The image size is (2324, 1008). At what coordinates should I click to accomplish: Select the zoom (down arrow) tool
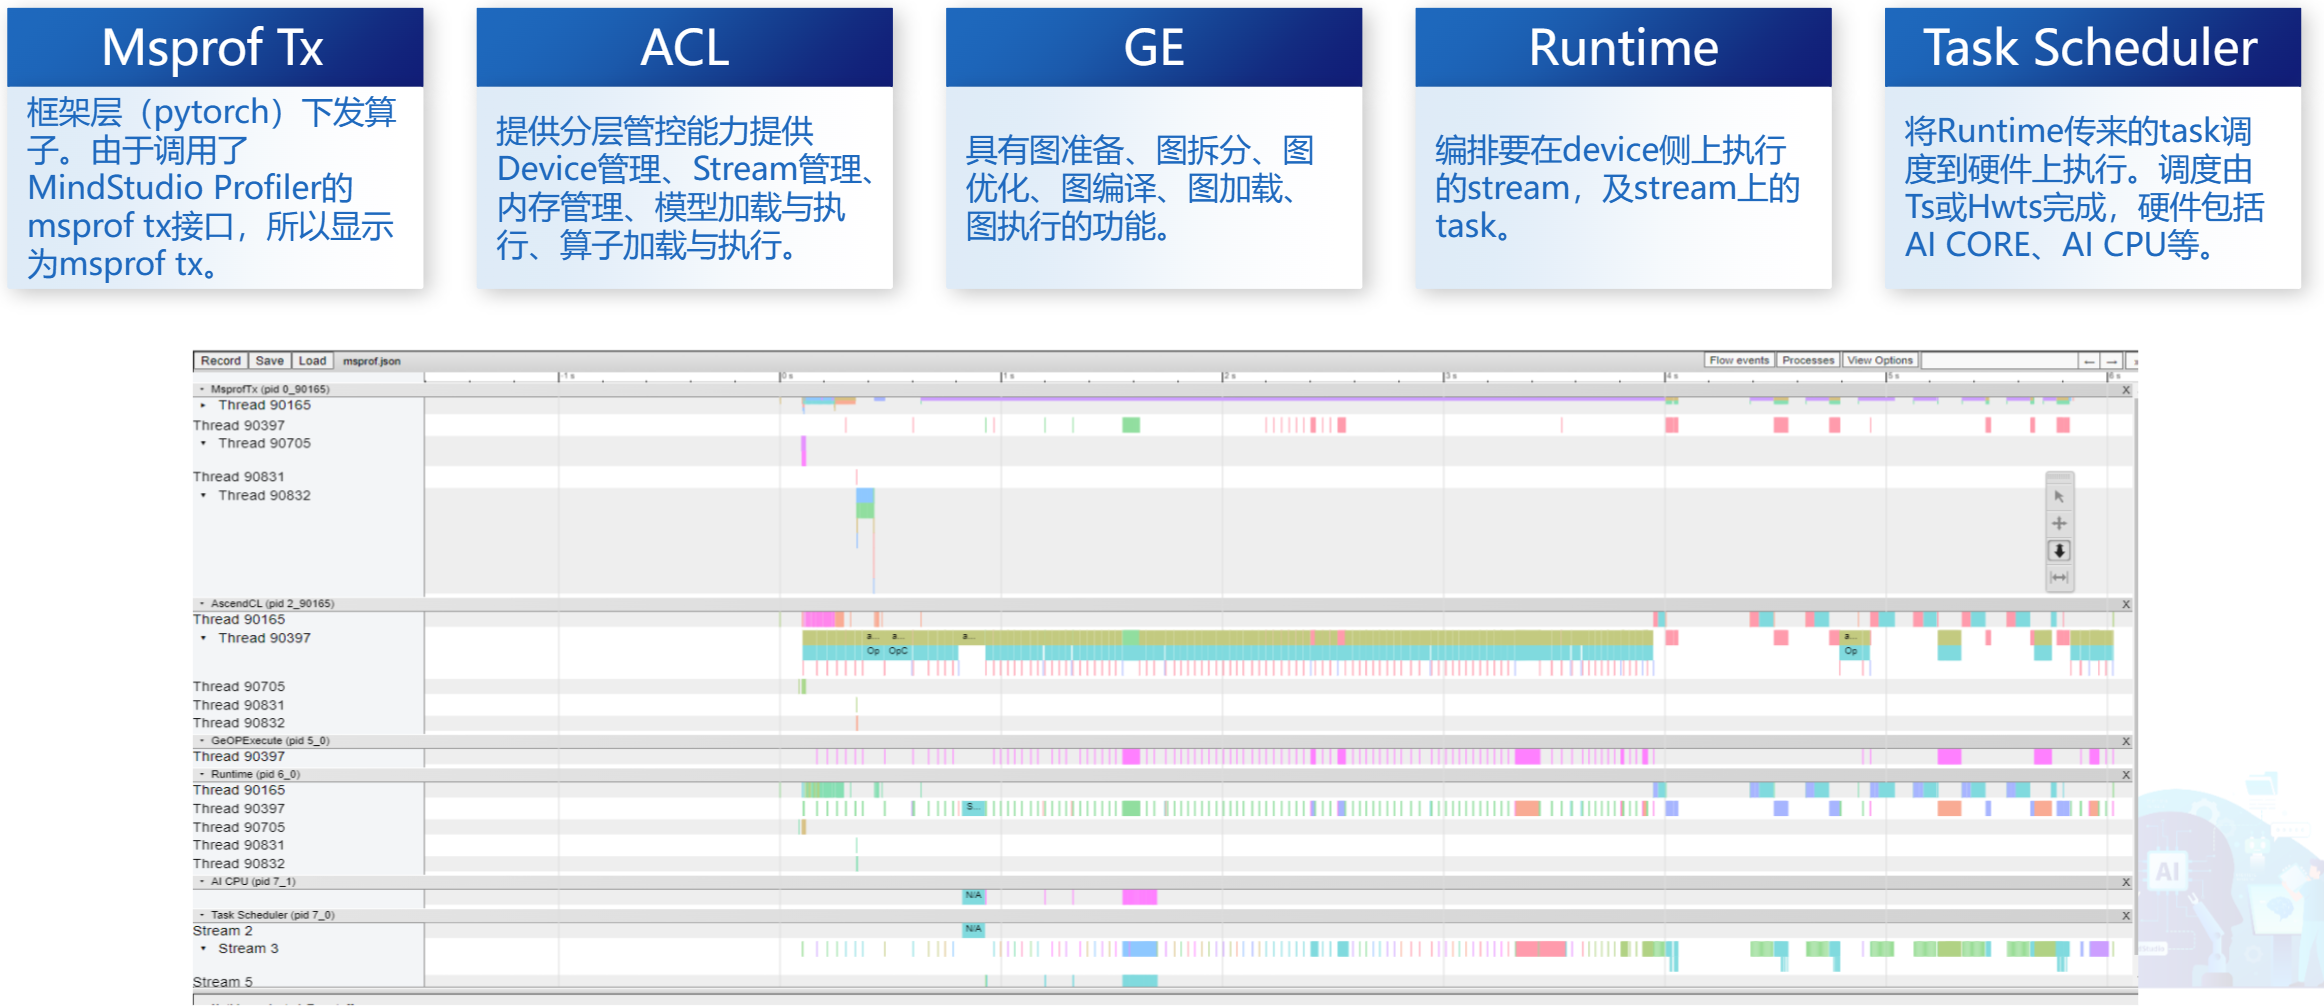pos(2058,551)
